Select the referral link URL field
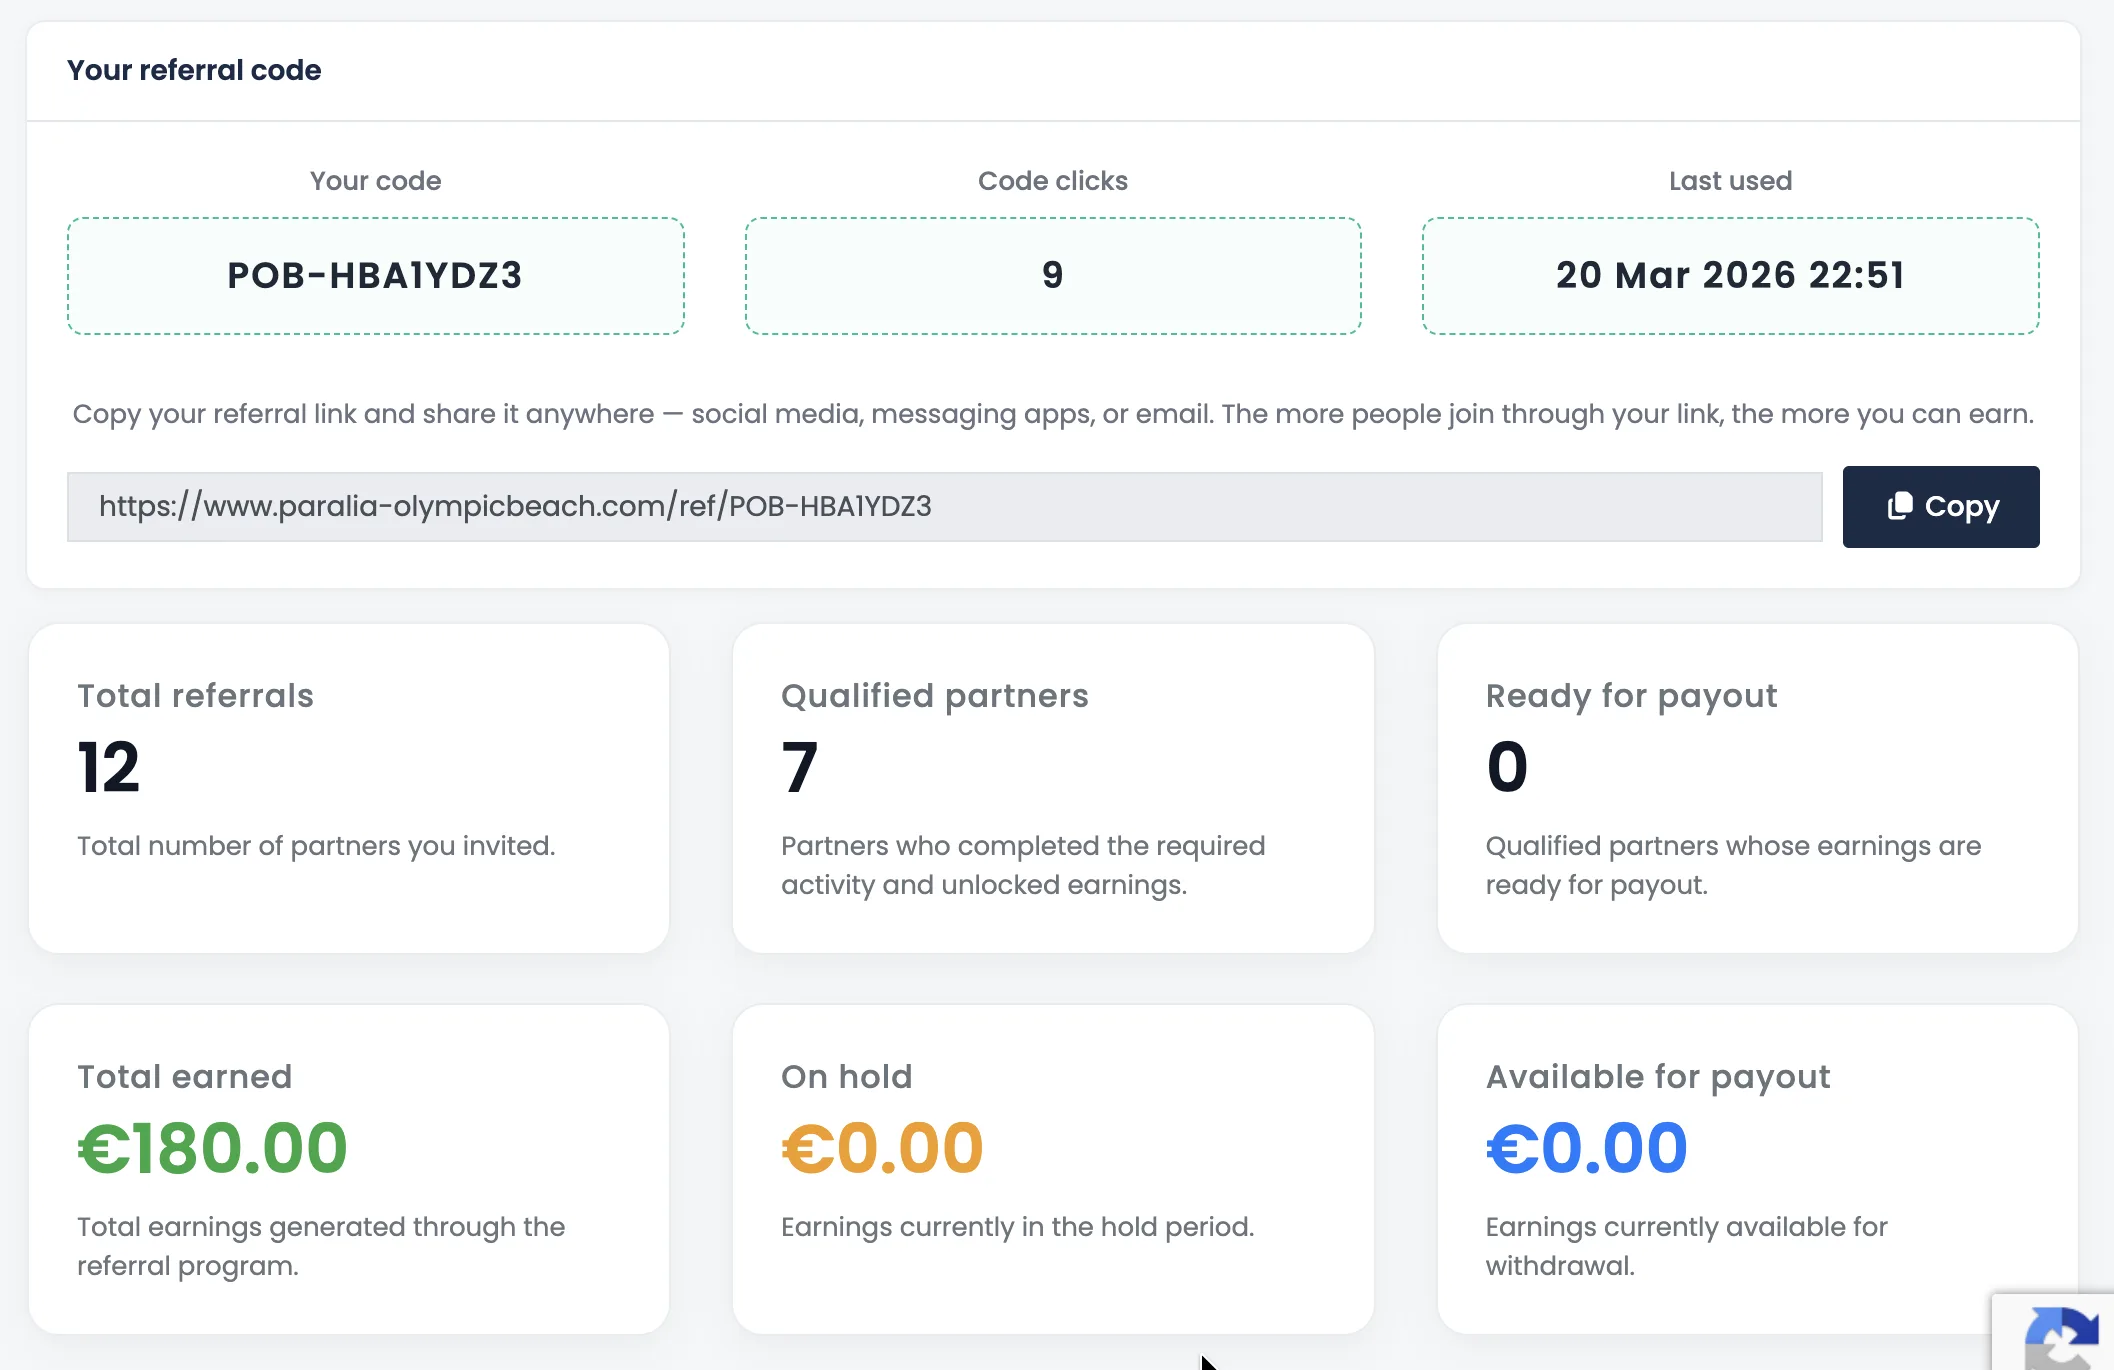Screen dimensions: 2114x1370 pyautogui.click(x=944, y=507)
